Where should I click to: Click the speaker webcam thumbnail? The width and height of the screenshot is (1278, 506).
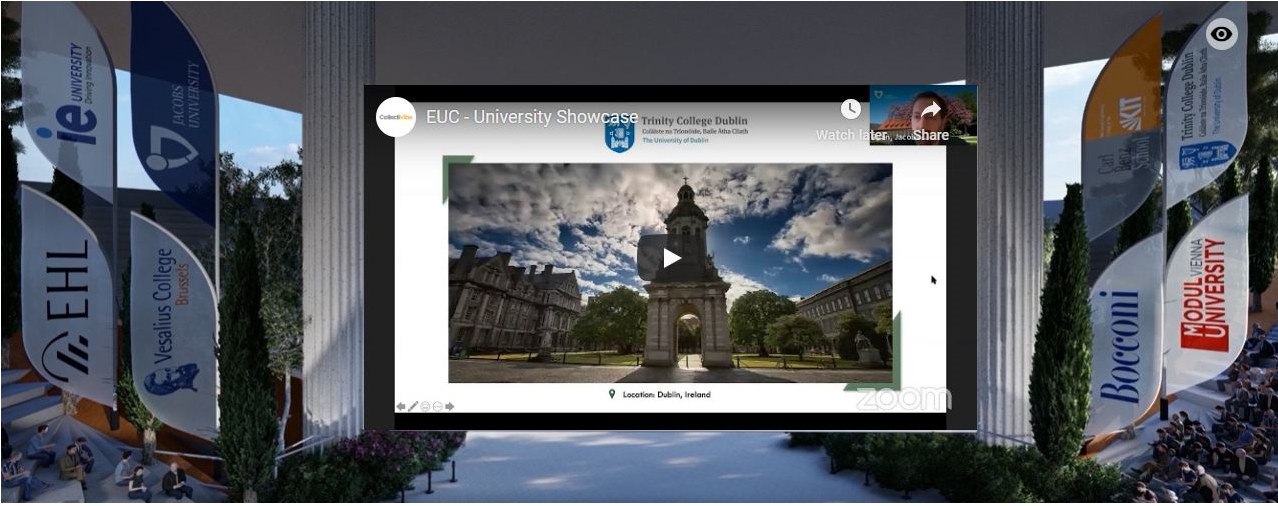pyautogui.click(x=923, y=115)
